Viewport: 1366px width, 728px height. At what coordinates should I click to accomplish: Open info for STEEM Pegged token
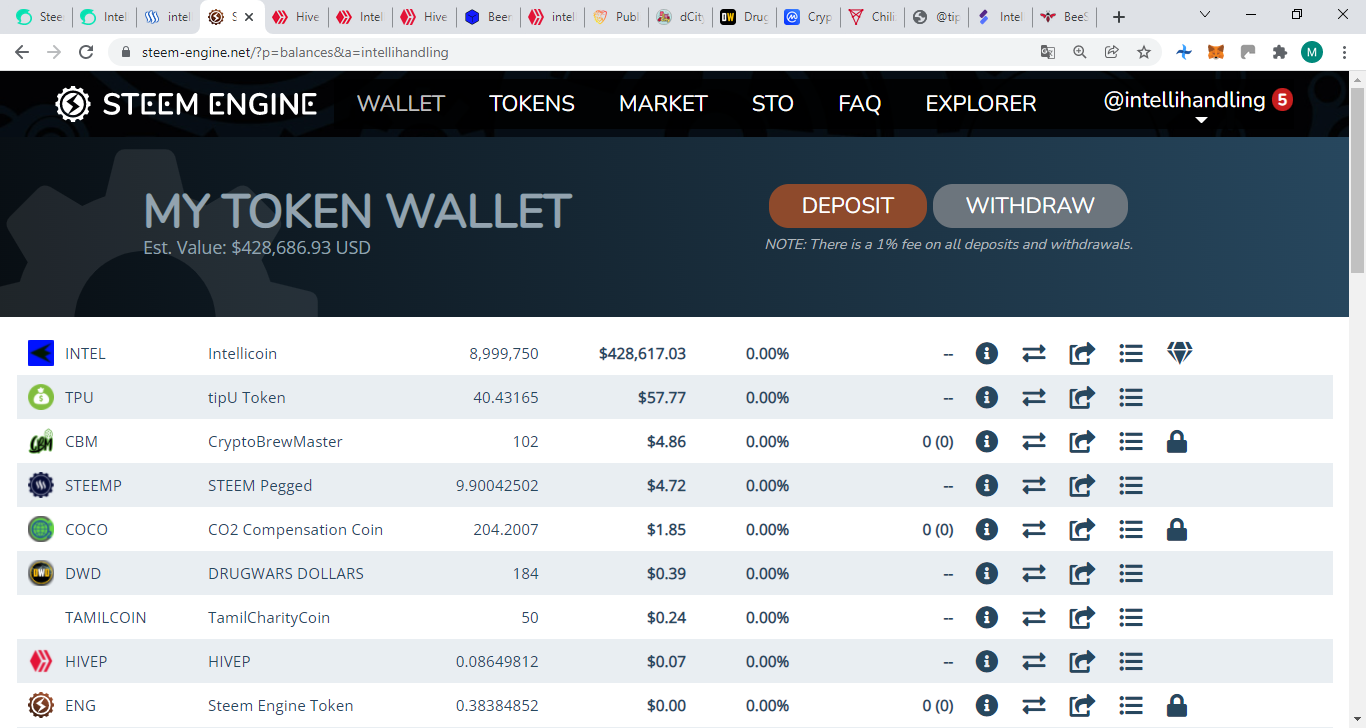[x=987, y=485]
